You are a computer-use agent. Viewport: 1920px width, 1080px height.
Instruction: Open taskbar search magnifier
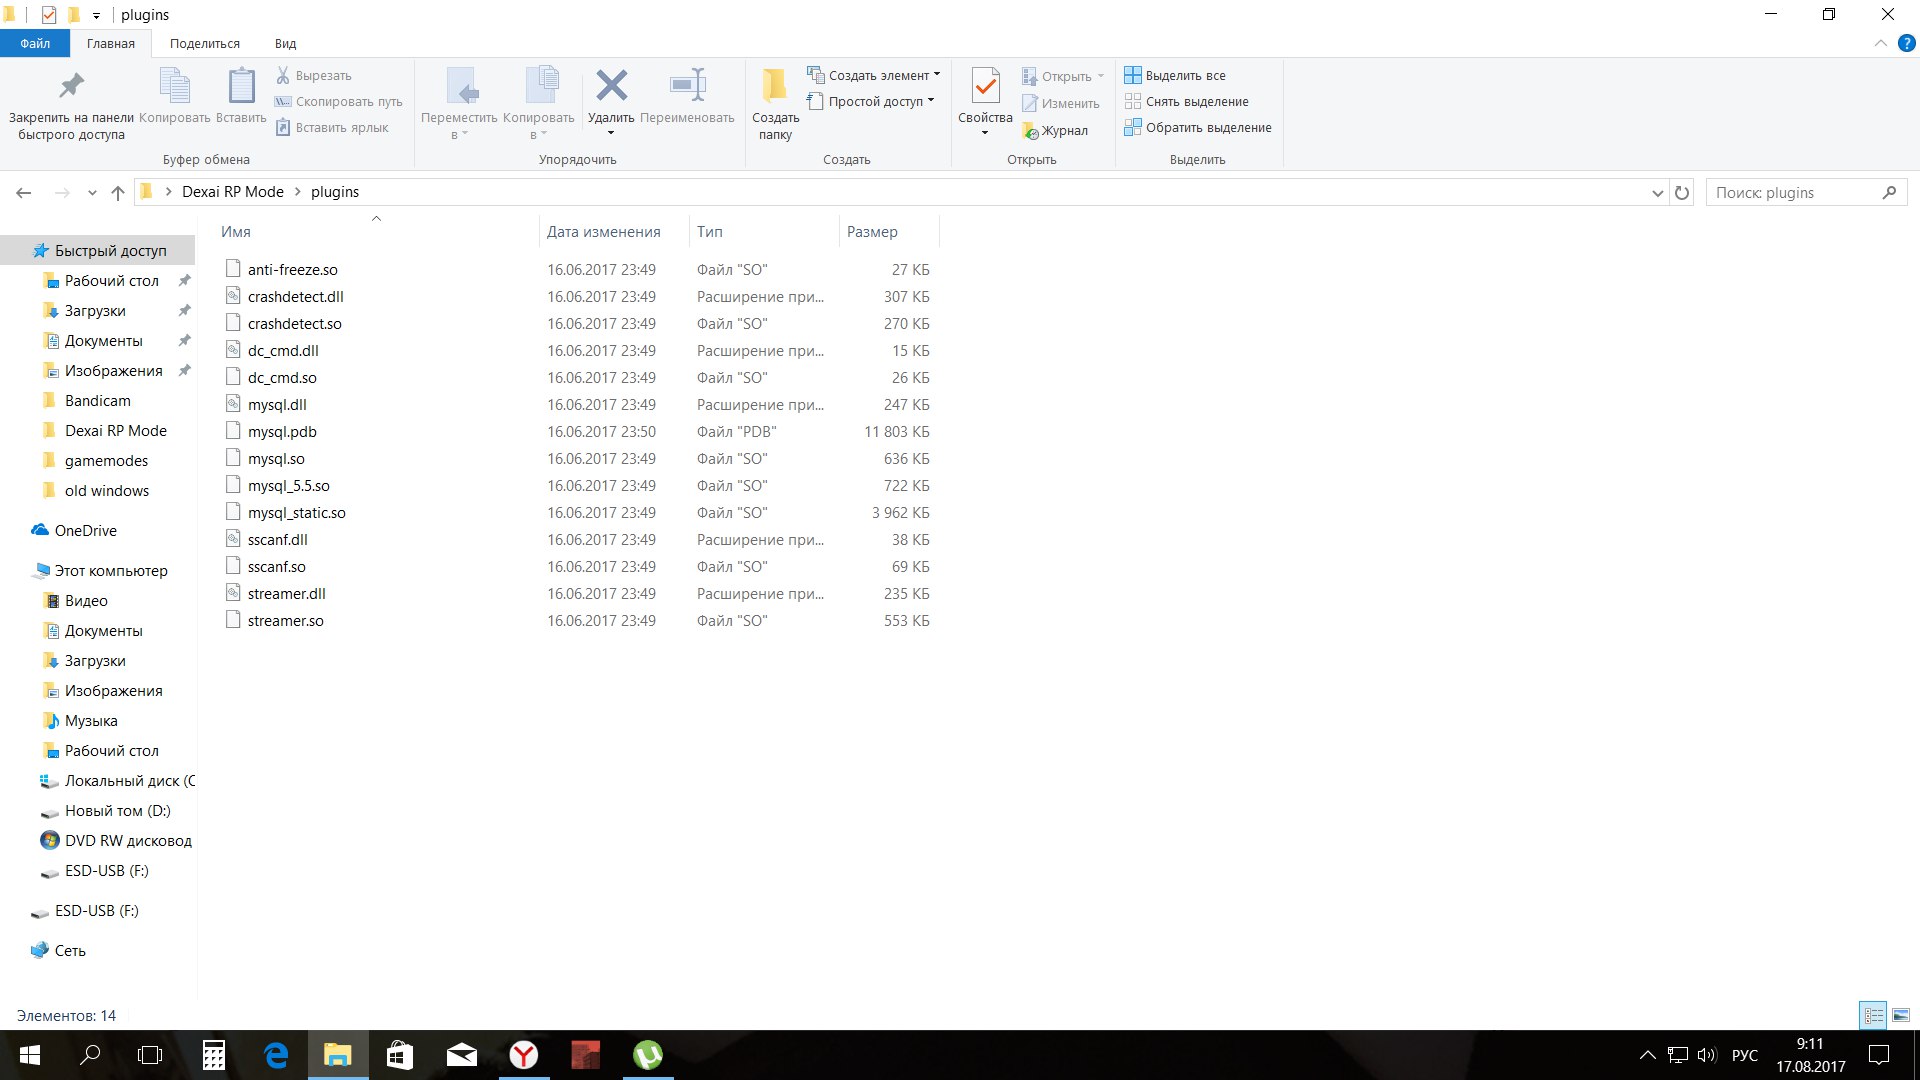[90, 1055]
